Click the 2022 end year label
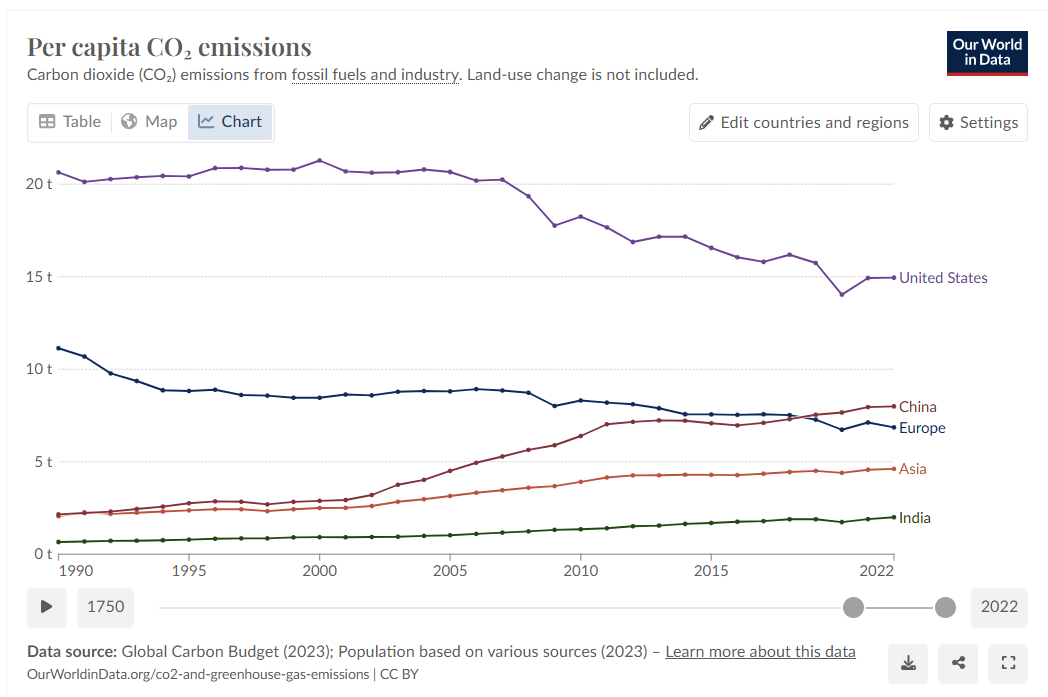Screen dimensions: 1048x697 (x=998, y=607)
